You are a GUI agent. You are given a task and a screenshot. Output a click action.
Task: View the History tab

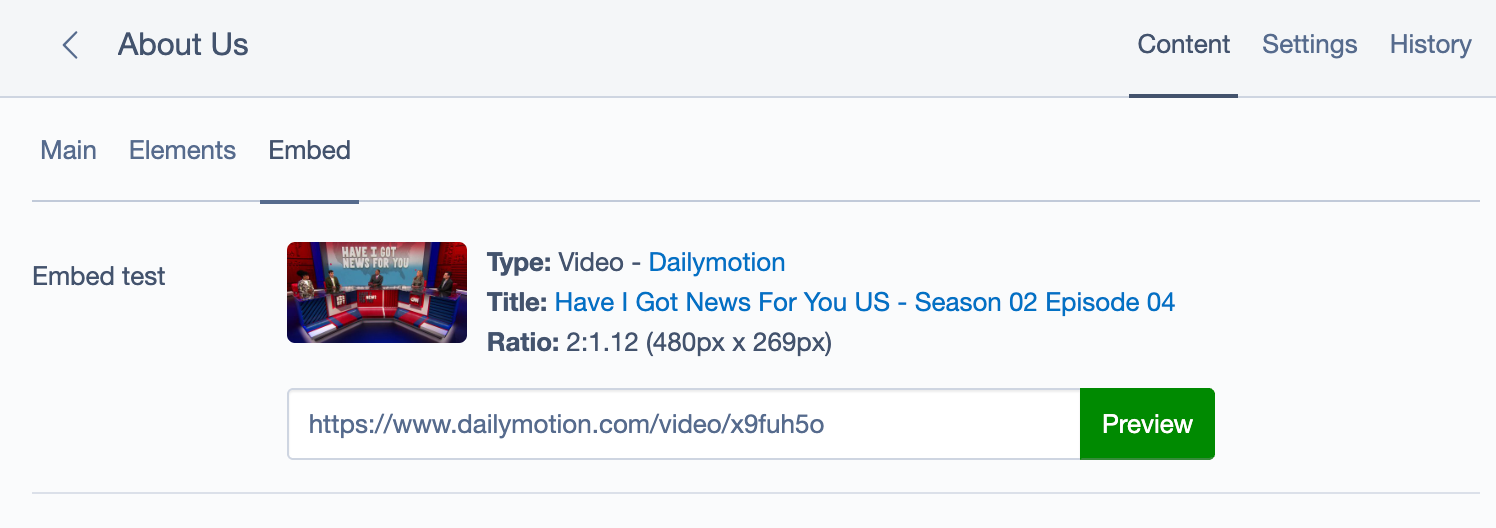(1430, 45)
